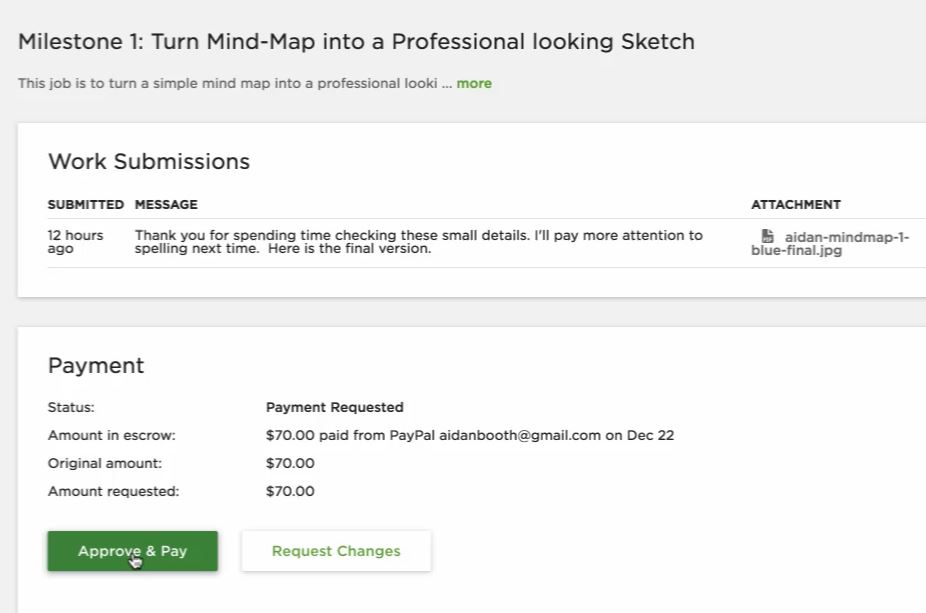The height and width of the screenshot is (613, 926).
Task: Click the MESSAGE column header
Action: click(x=166, y=204)
